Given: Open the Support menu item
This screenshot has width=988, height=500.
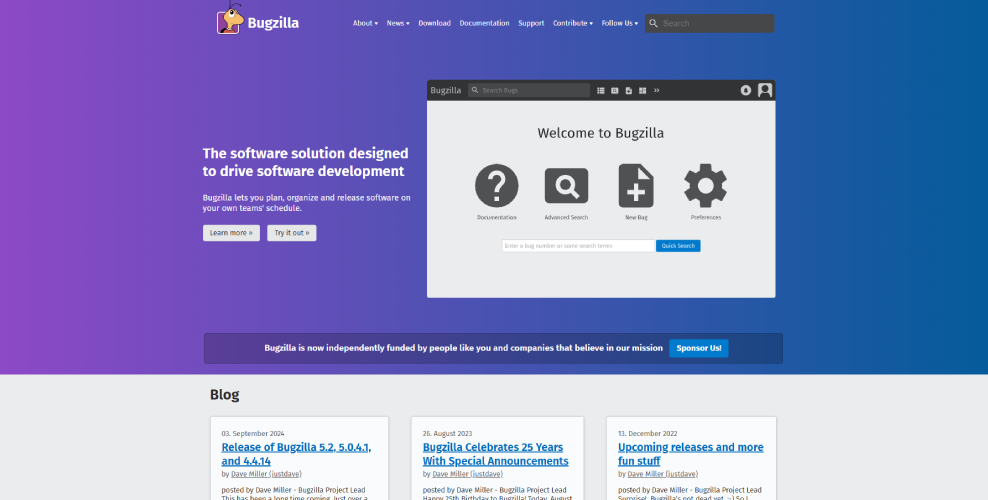Looking at the screenshot, I should (x=531, y=23).
